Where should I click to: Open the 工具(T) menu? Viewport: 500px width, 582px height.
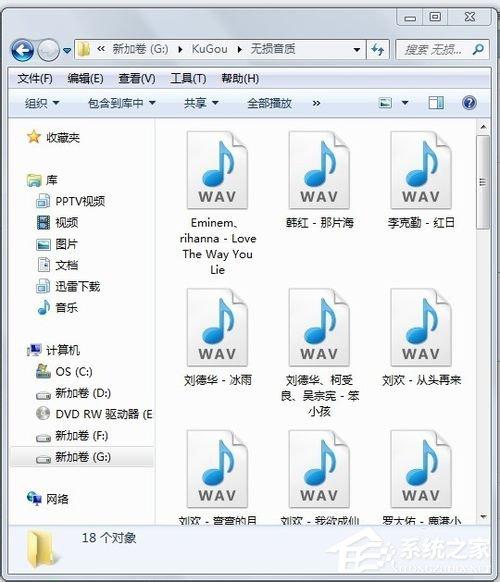[x=188, y=79]
